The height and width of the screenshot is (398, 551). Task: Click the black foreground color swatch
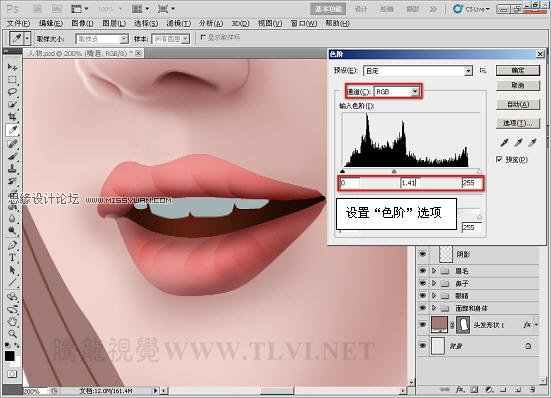point(9,356)
